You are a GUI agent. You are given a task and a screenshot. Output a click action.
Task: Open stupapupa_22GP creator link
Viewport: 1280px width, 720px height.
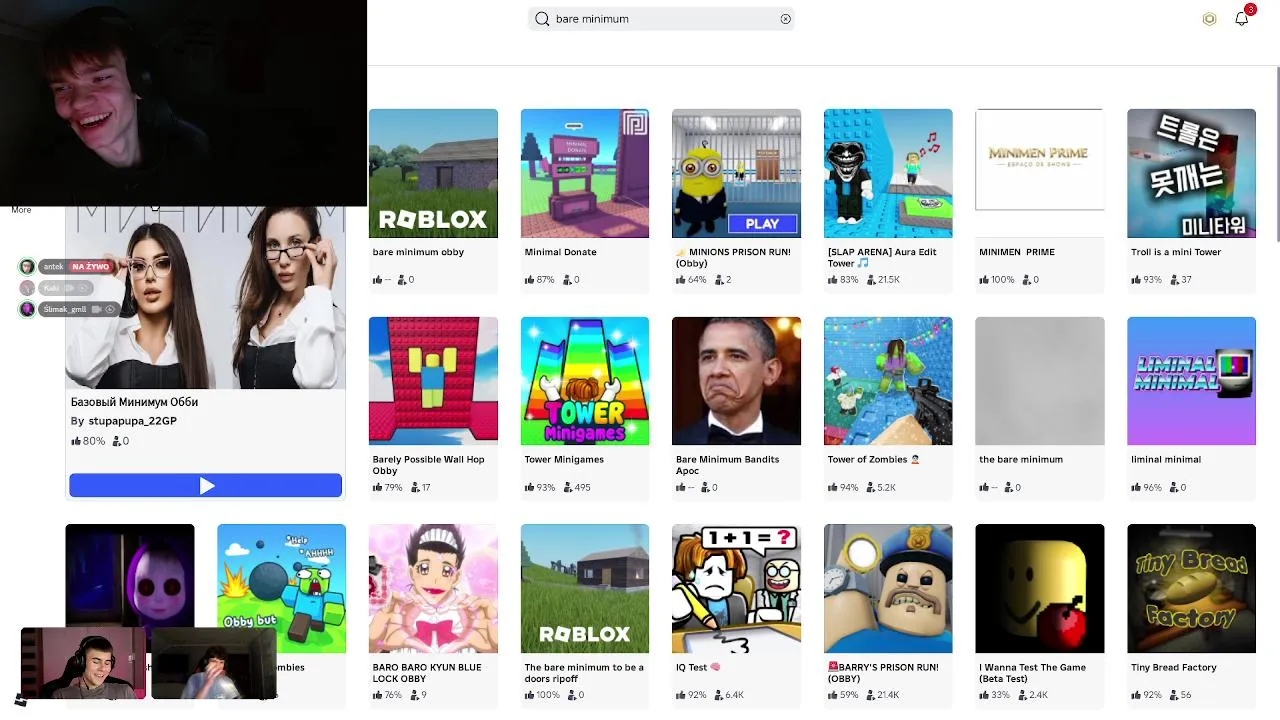(132, 421)
